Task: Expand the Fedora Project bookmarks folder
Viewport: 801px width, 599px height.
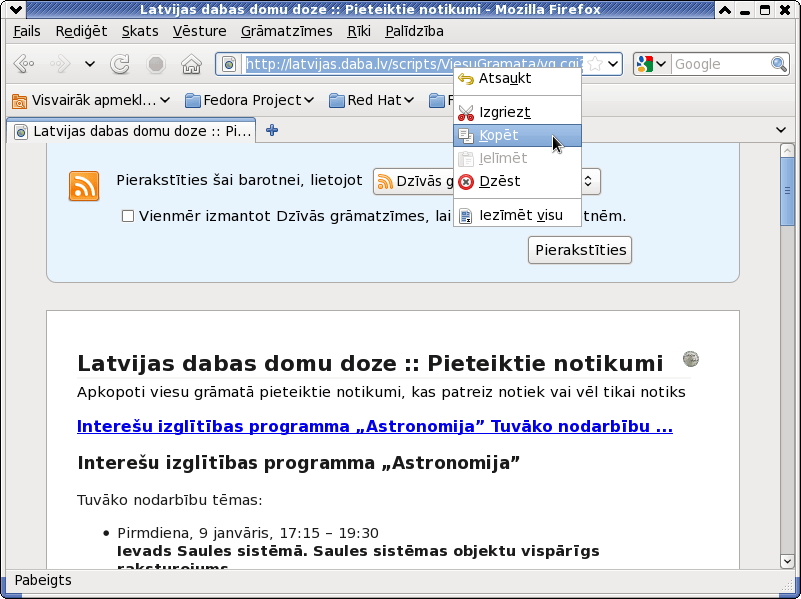Action: click(x=249, y=100)
